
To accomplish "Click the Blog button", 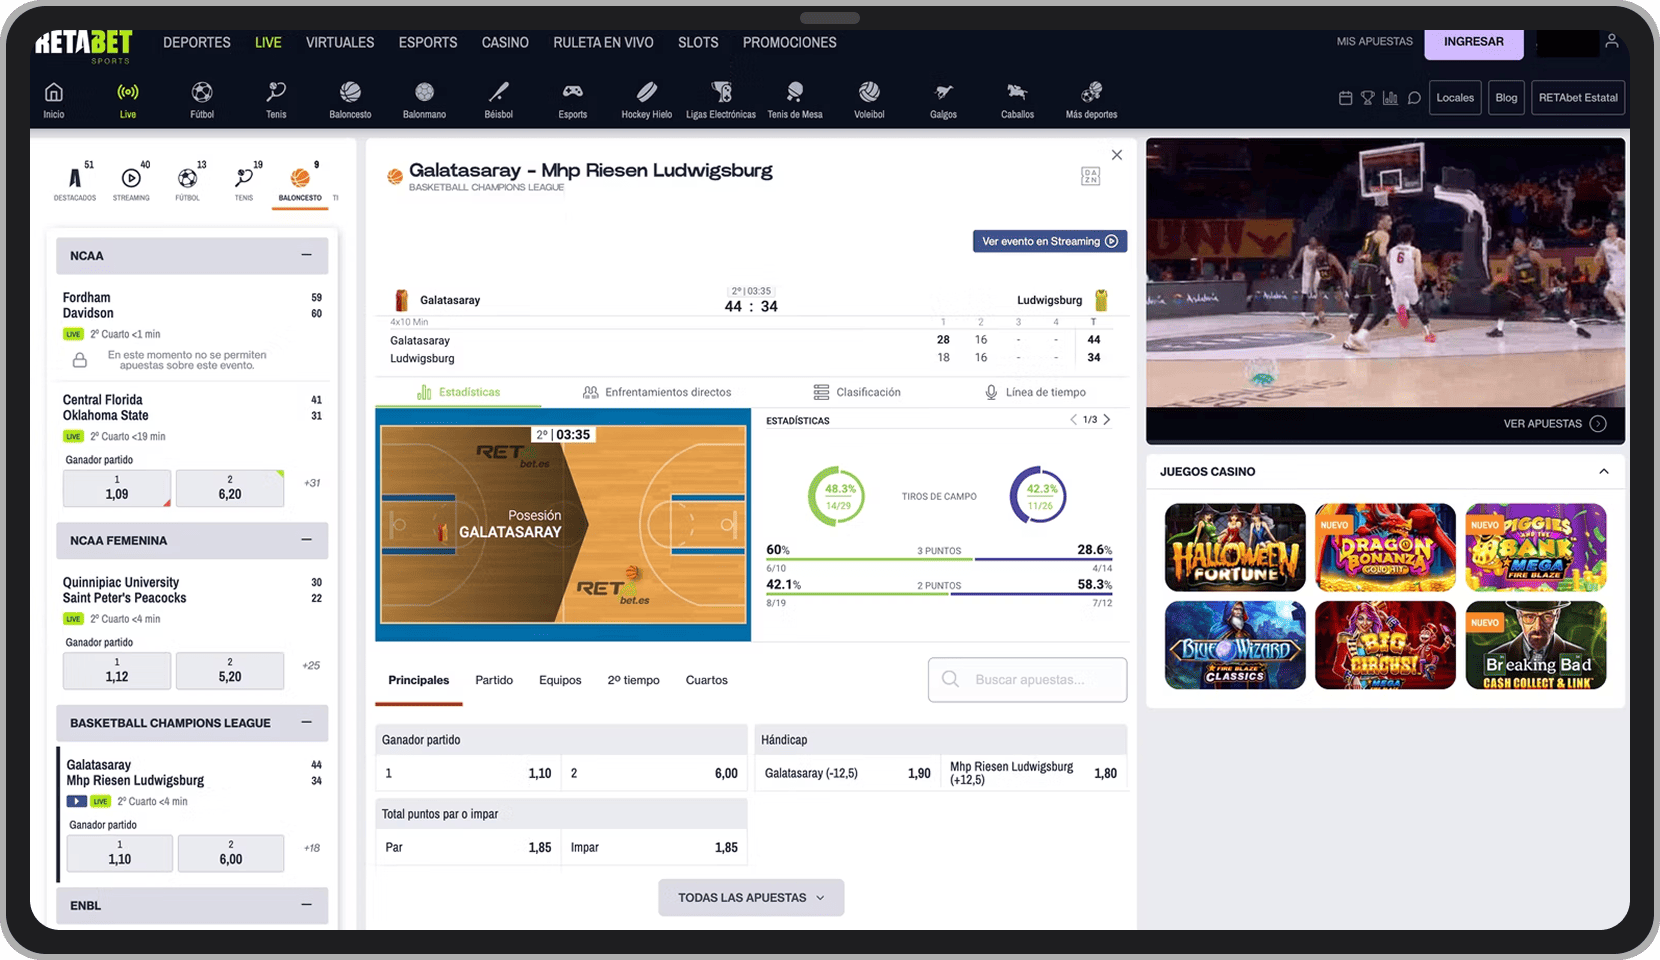I will click(x=1506, y=98).
